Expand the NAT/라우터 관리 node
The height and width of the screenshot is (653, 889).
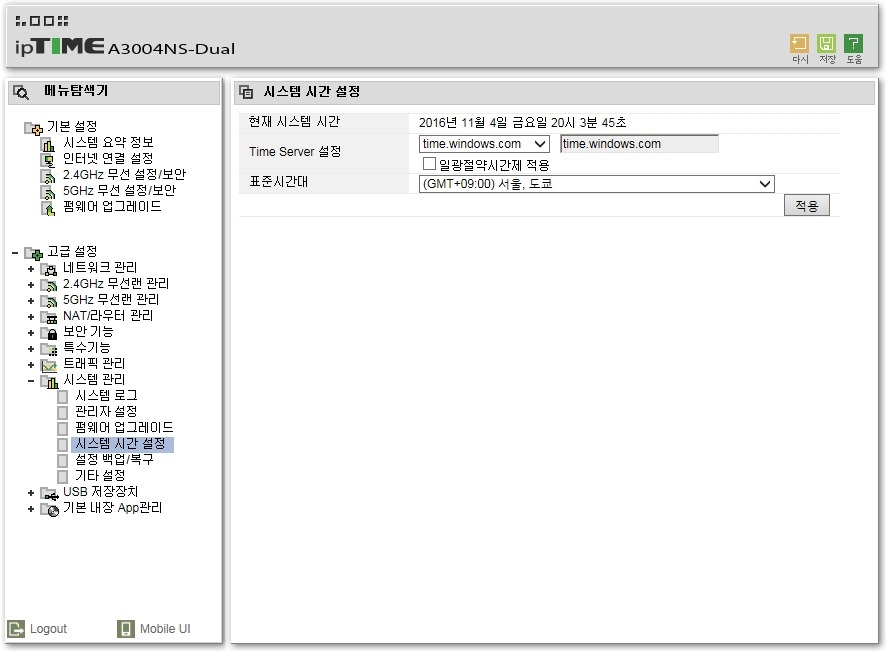31,317
